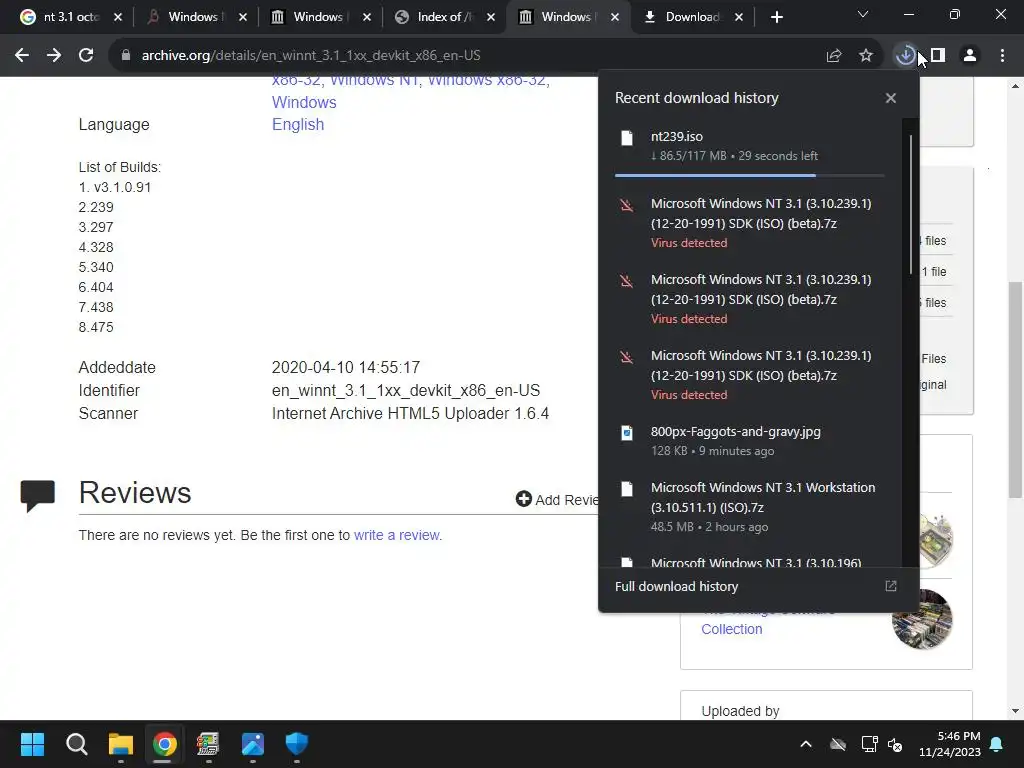Switch to Downloads tab
This screenshot has height=768, width=1024.
pos(692,17)
